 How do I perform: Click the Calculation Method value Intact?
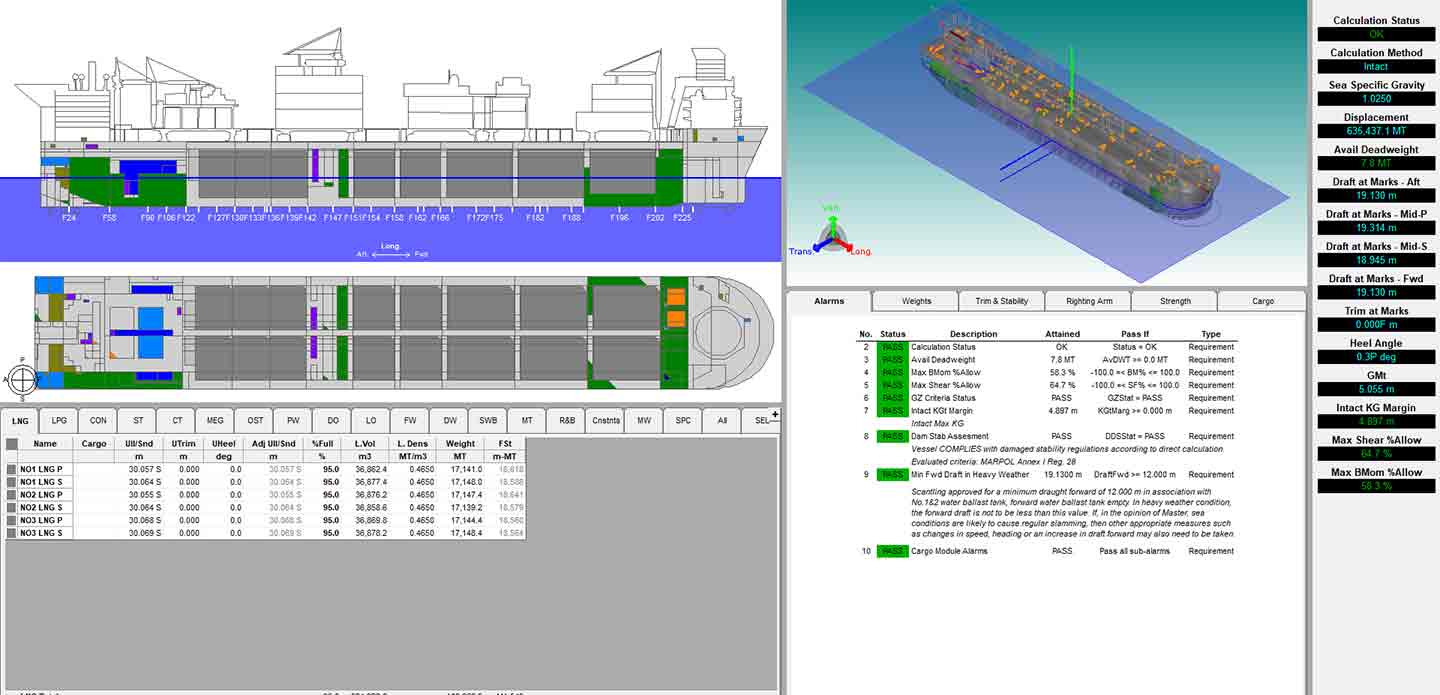[x=1375, y=67]
